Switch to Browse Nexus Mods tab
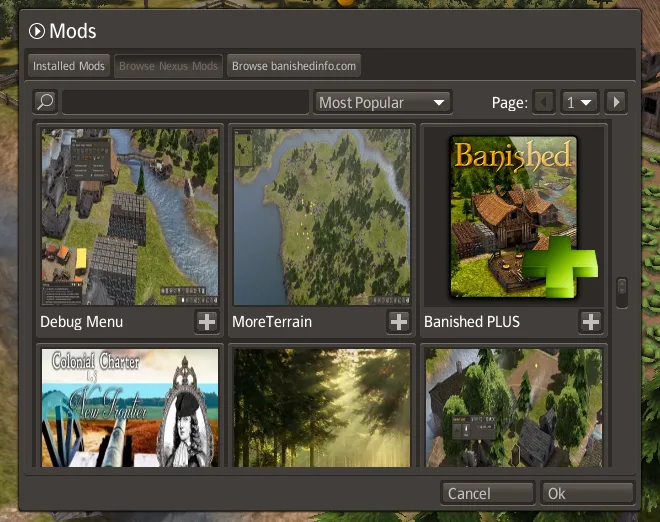 point(168,66)
